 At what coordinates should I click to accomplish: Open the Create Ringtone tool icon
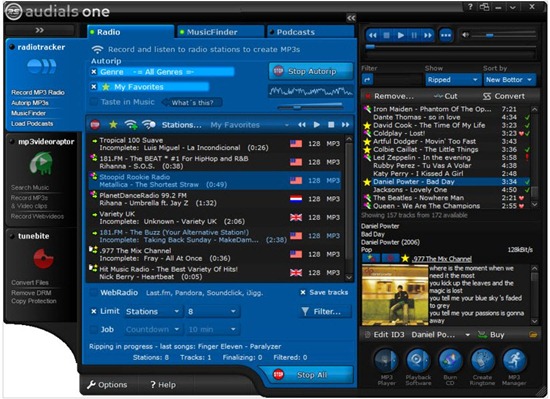(x=482, y=360)
